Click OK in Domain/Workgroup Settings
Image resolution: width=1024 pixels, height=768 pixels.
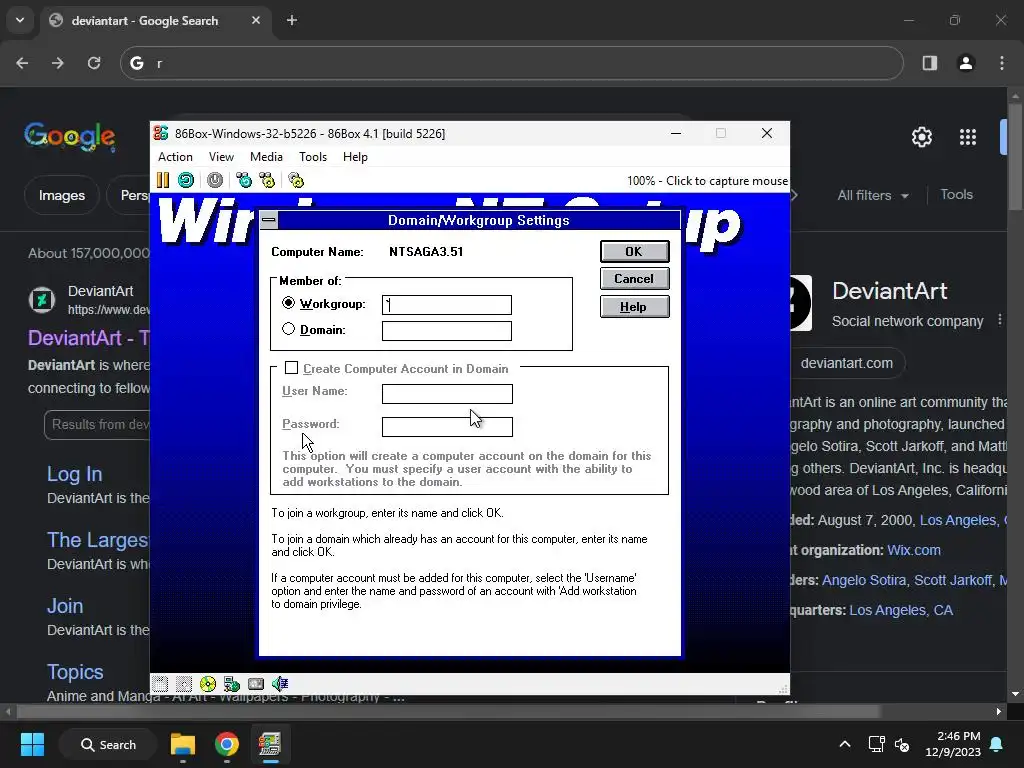click(634, 251)
